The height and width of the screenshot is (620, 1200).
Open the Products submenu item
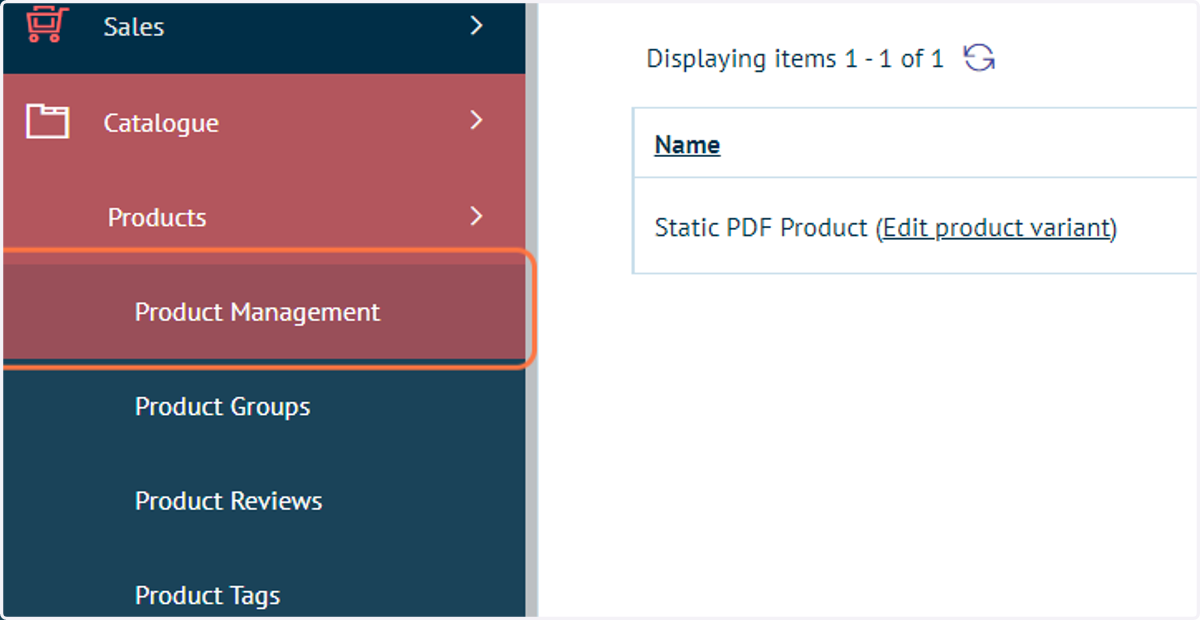[x=264, y=217]
